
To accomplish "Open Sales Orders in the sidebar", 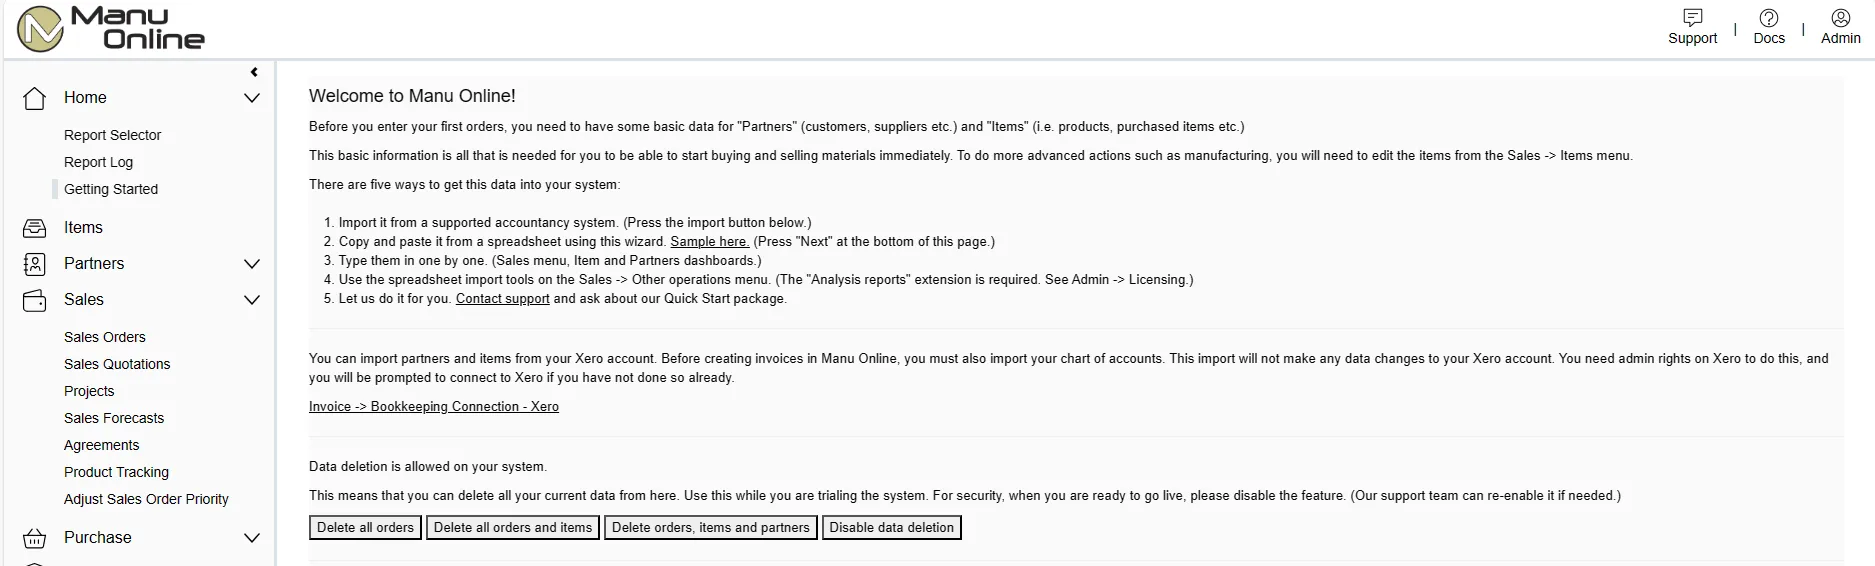I will point(105,337).
